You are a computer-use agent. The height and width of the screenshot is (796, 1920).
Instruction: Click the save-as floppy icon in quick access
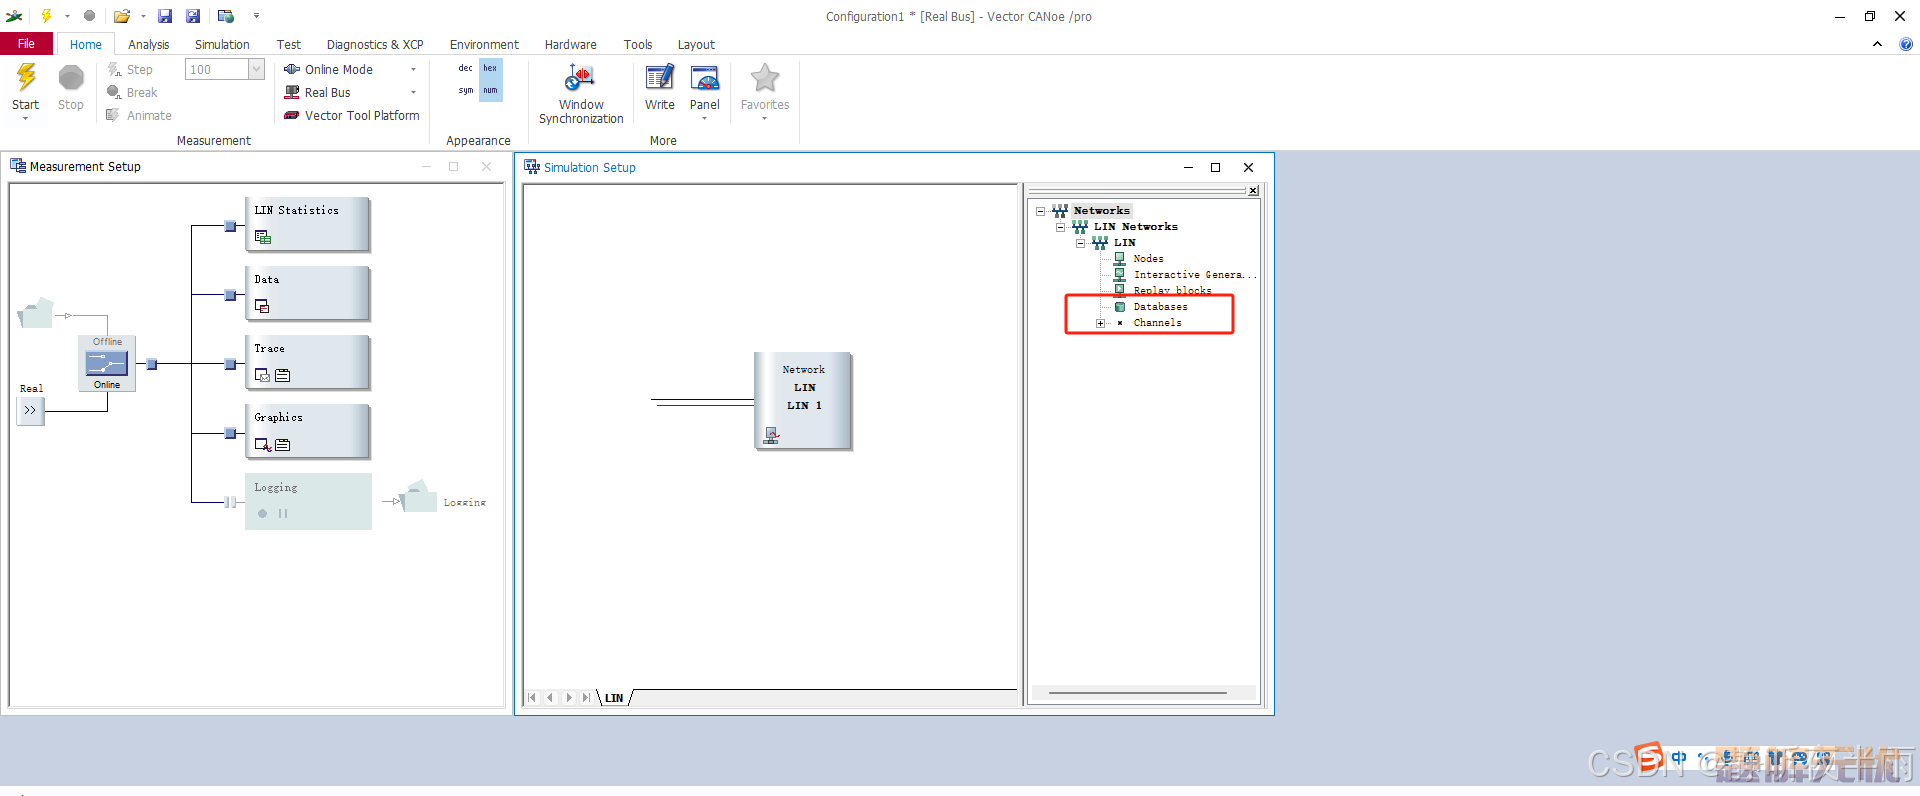click(193, 16)
